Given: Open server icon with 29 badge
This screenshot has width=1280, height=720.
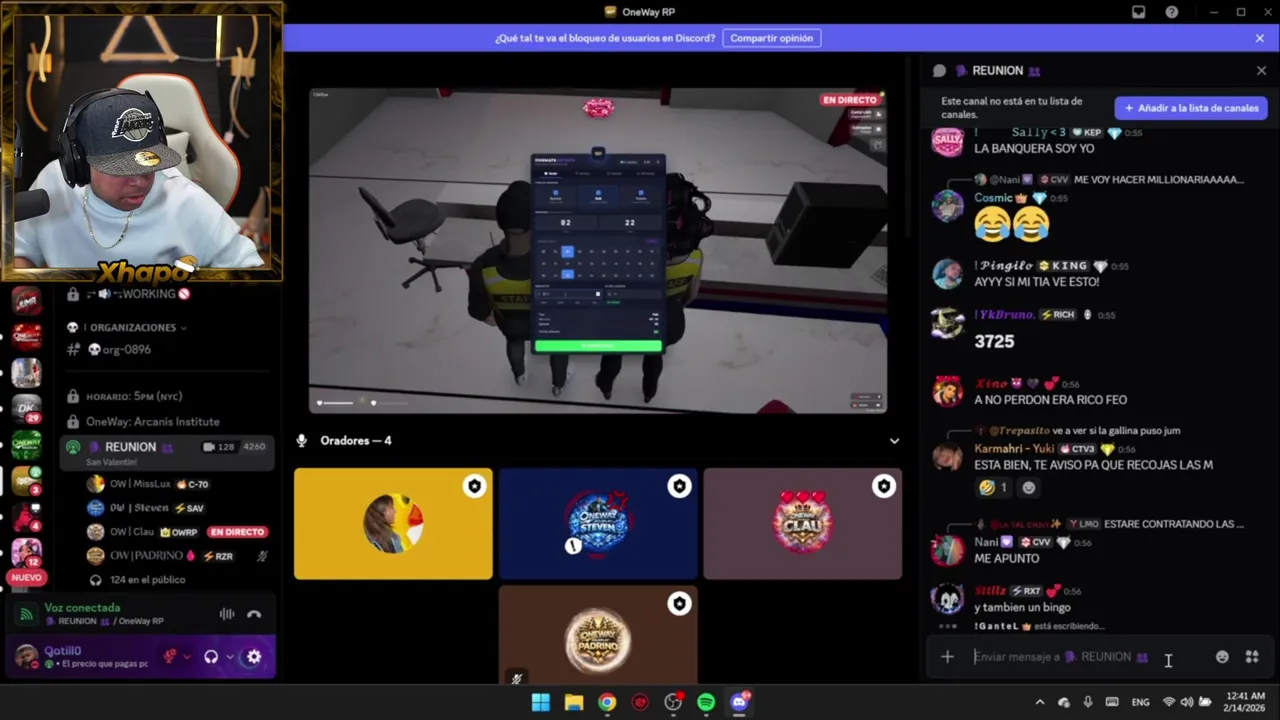Looking at the screenshot, I should coord(27,408).
